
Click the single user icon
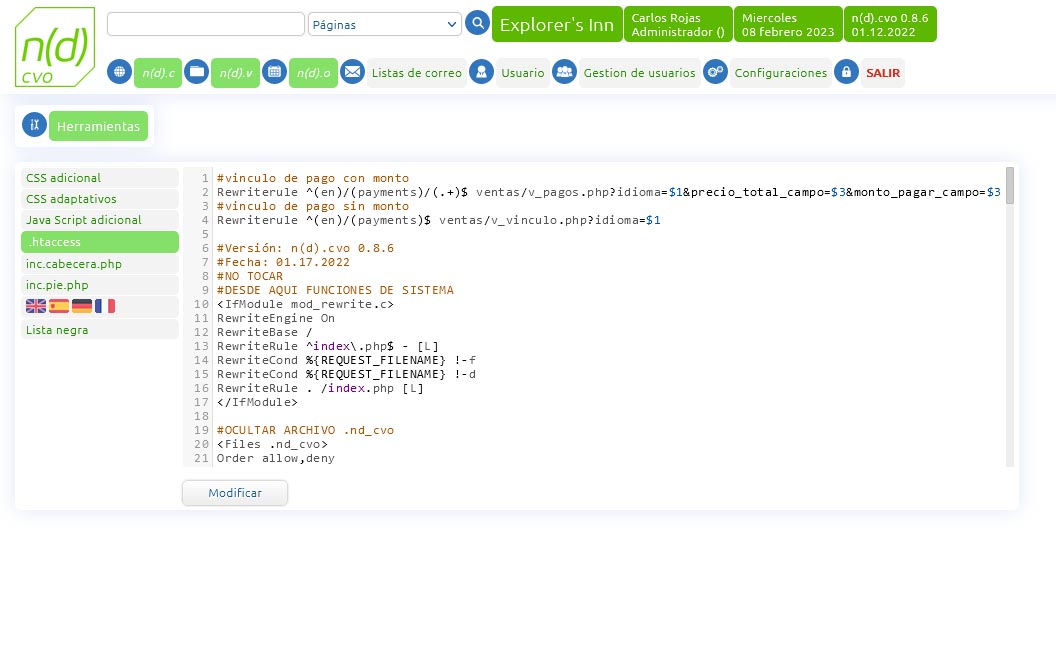(482, 71)
